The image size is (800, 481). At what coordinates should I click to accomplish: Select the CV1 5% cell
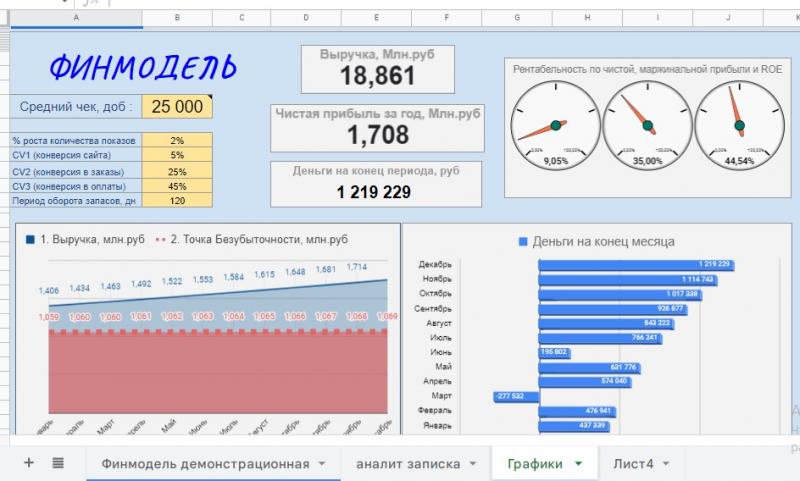pyautogui.click(x=177, y=155)
